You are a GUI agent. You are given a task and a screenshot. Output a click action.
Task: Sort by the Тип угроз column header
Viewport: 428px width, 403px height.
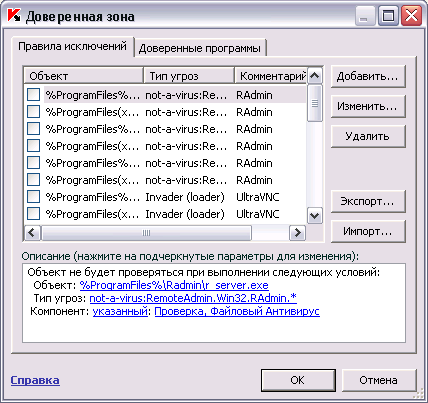click(x=189, y=76)
